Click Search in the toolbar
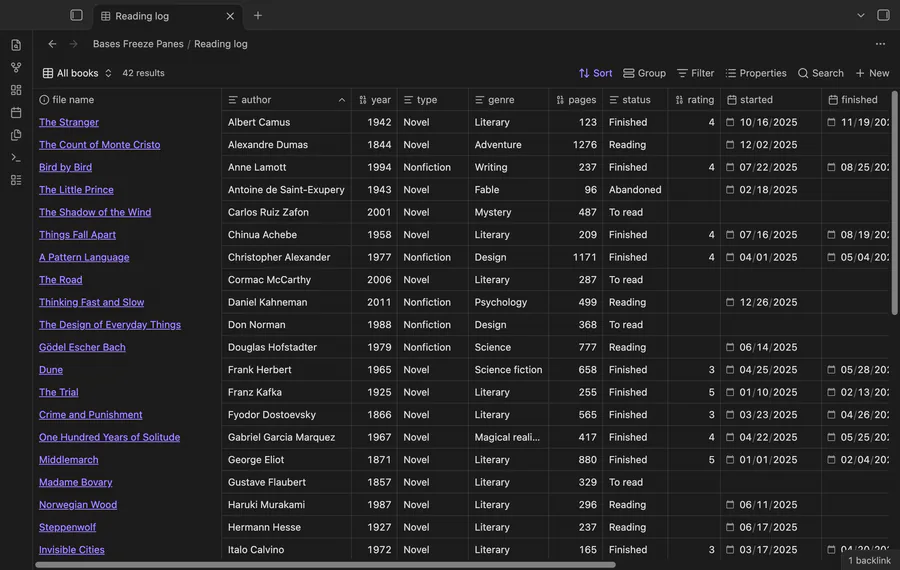The height and width of the screenshot is (570, 900). pos(821,73)
